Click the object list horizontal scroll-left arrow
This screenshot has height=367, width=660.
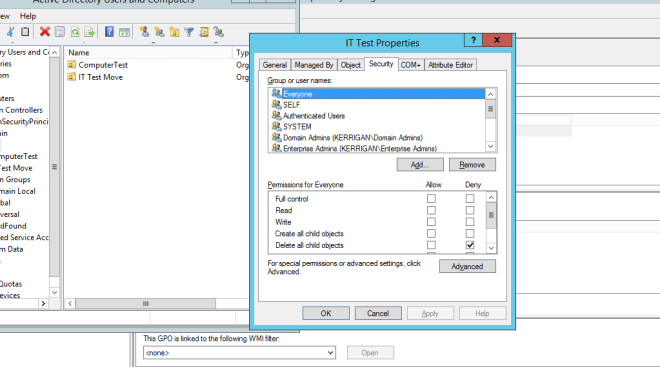pos(70,303)
